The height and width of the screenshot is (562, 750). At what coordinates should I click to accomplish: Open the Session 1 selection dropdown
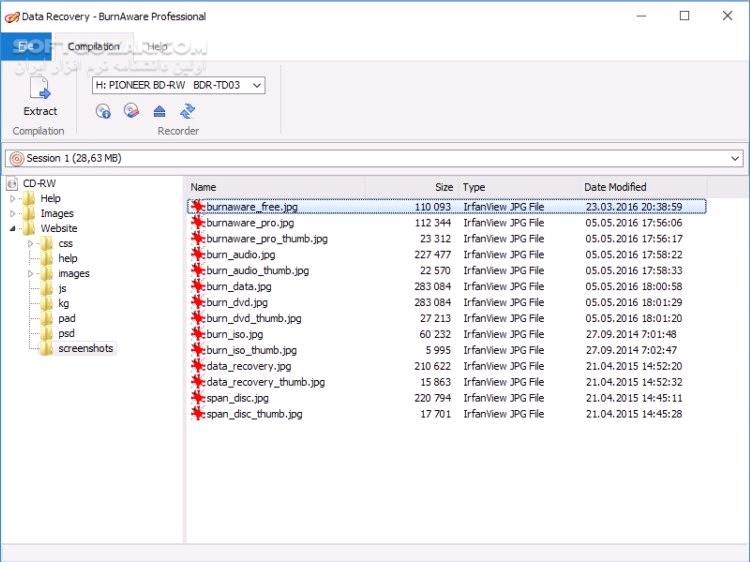tap(374, 158)
